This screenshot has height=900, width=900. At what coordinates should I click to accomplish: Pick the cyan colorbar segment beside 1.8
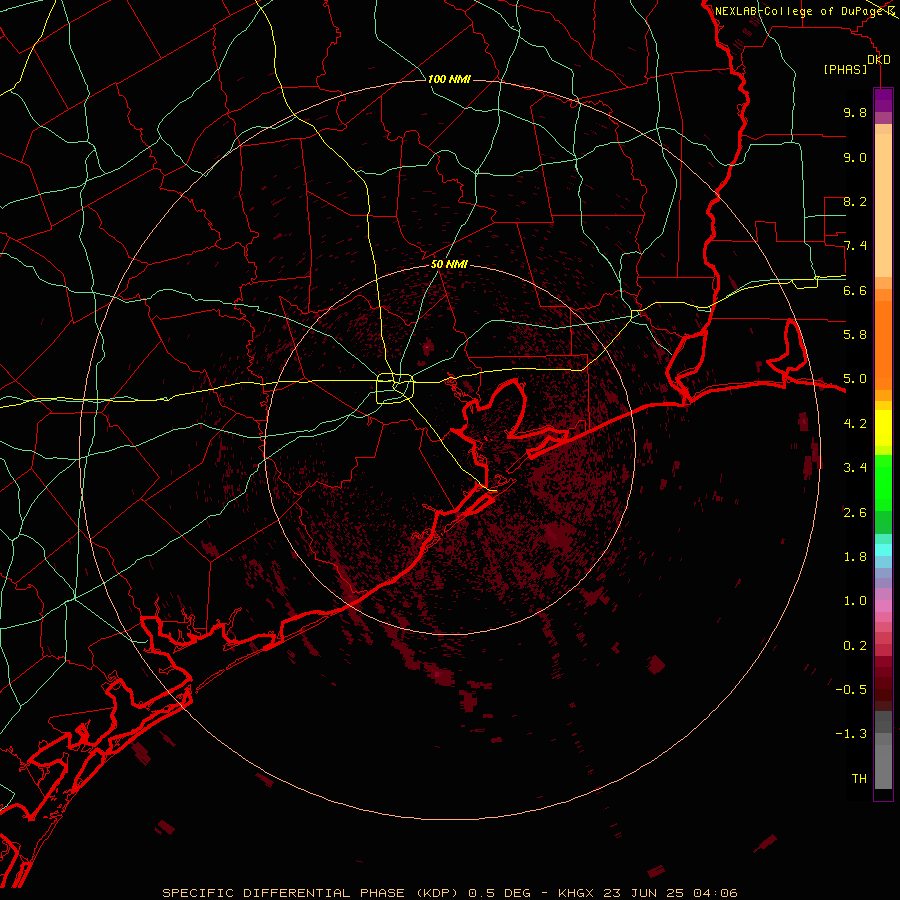click(883, 550)
